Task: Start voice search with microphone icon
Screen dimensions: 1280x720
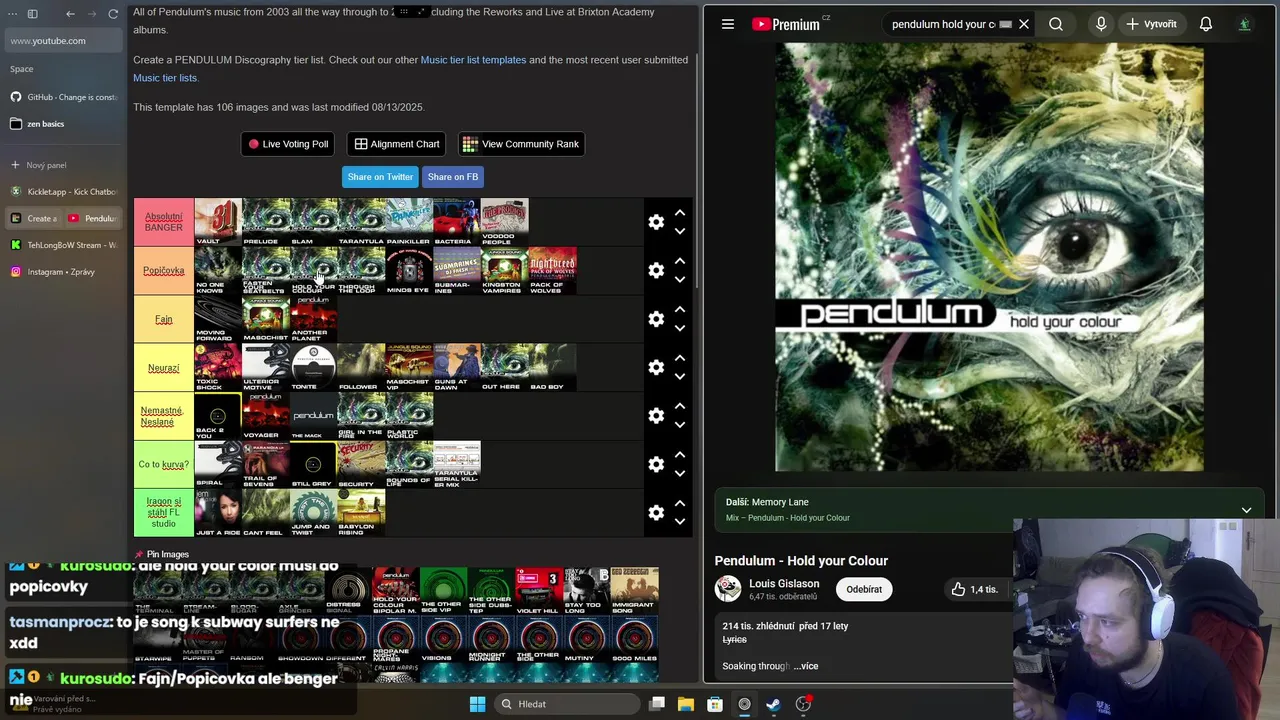Action: 1101,24
